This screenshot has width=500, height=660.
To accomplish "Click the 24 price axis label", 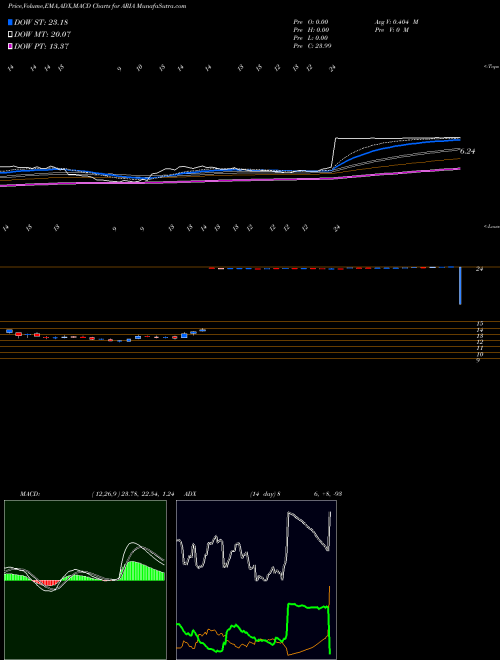I will (479, 269).
